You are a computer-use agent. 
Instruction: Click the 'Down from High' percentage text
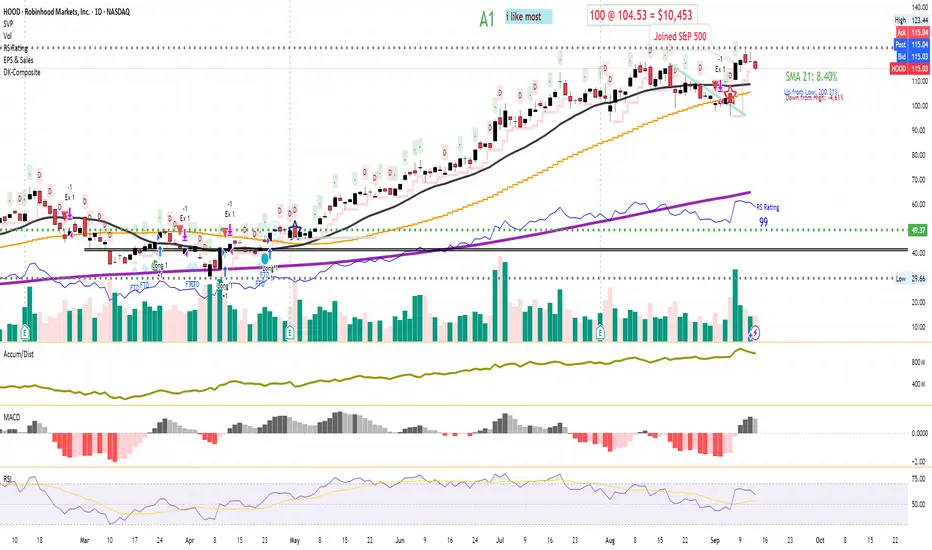pyautogui.click(x=814, y=98)
